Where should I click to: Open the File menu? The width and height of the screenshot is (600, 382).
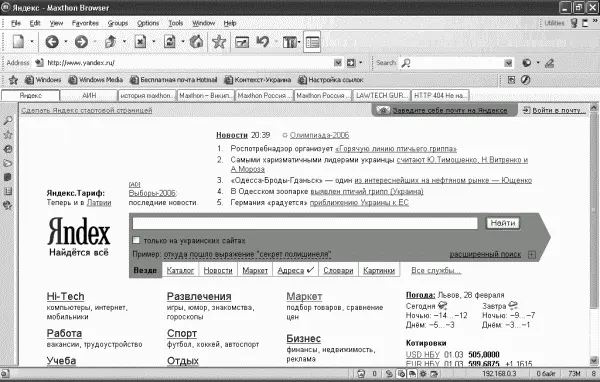coord(16,23)
